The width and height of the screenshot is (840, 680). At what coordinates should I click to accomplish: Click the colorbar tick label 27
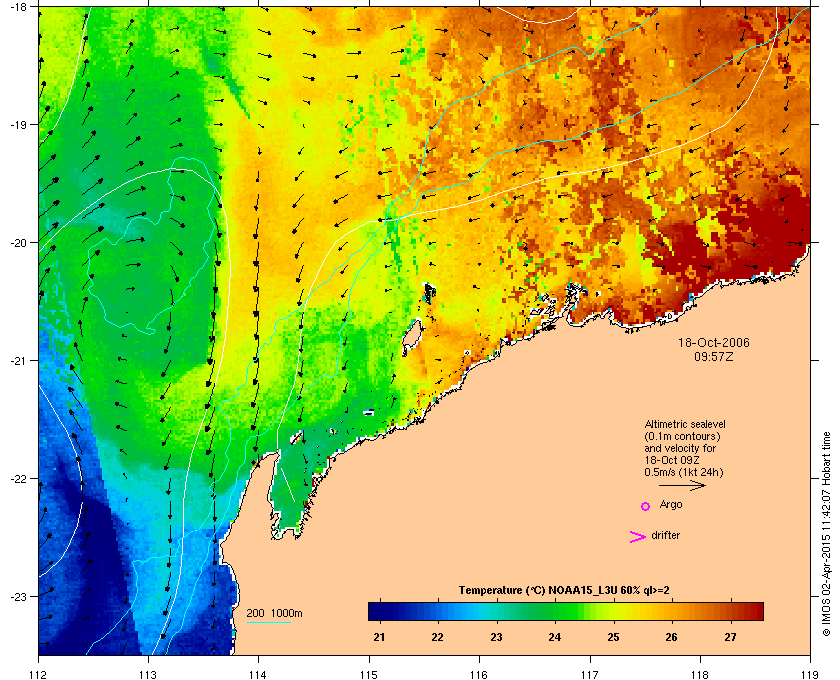730,637
